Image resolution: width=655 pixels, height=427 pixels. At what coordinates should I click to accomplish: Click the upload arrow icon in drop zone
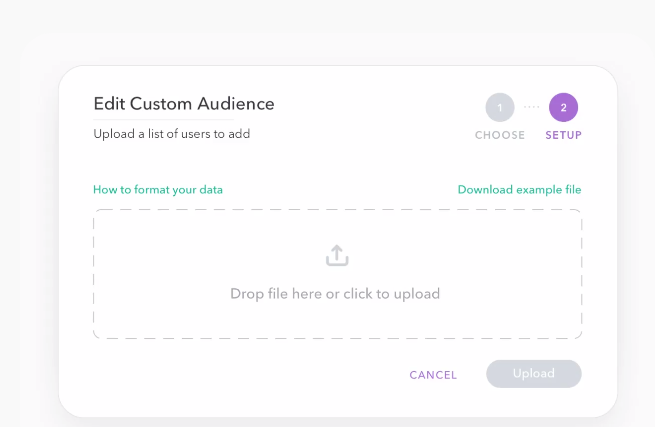(x=337, y=255)
